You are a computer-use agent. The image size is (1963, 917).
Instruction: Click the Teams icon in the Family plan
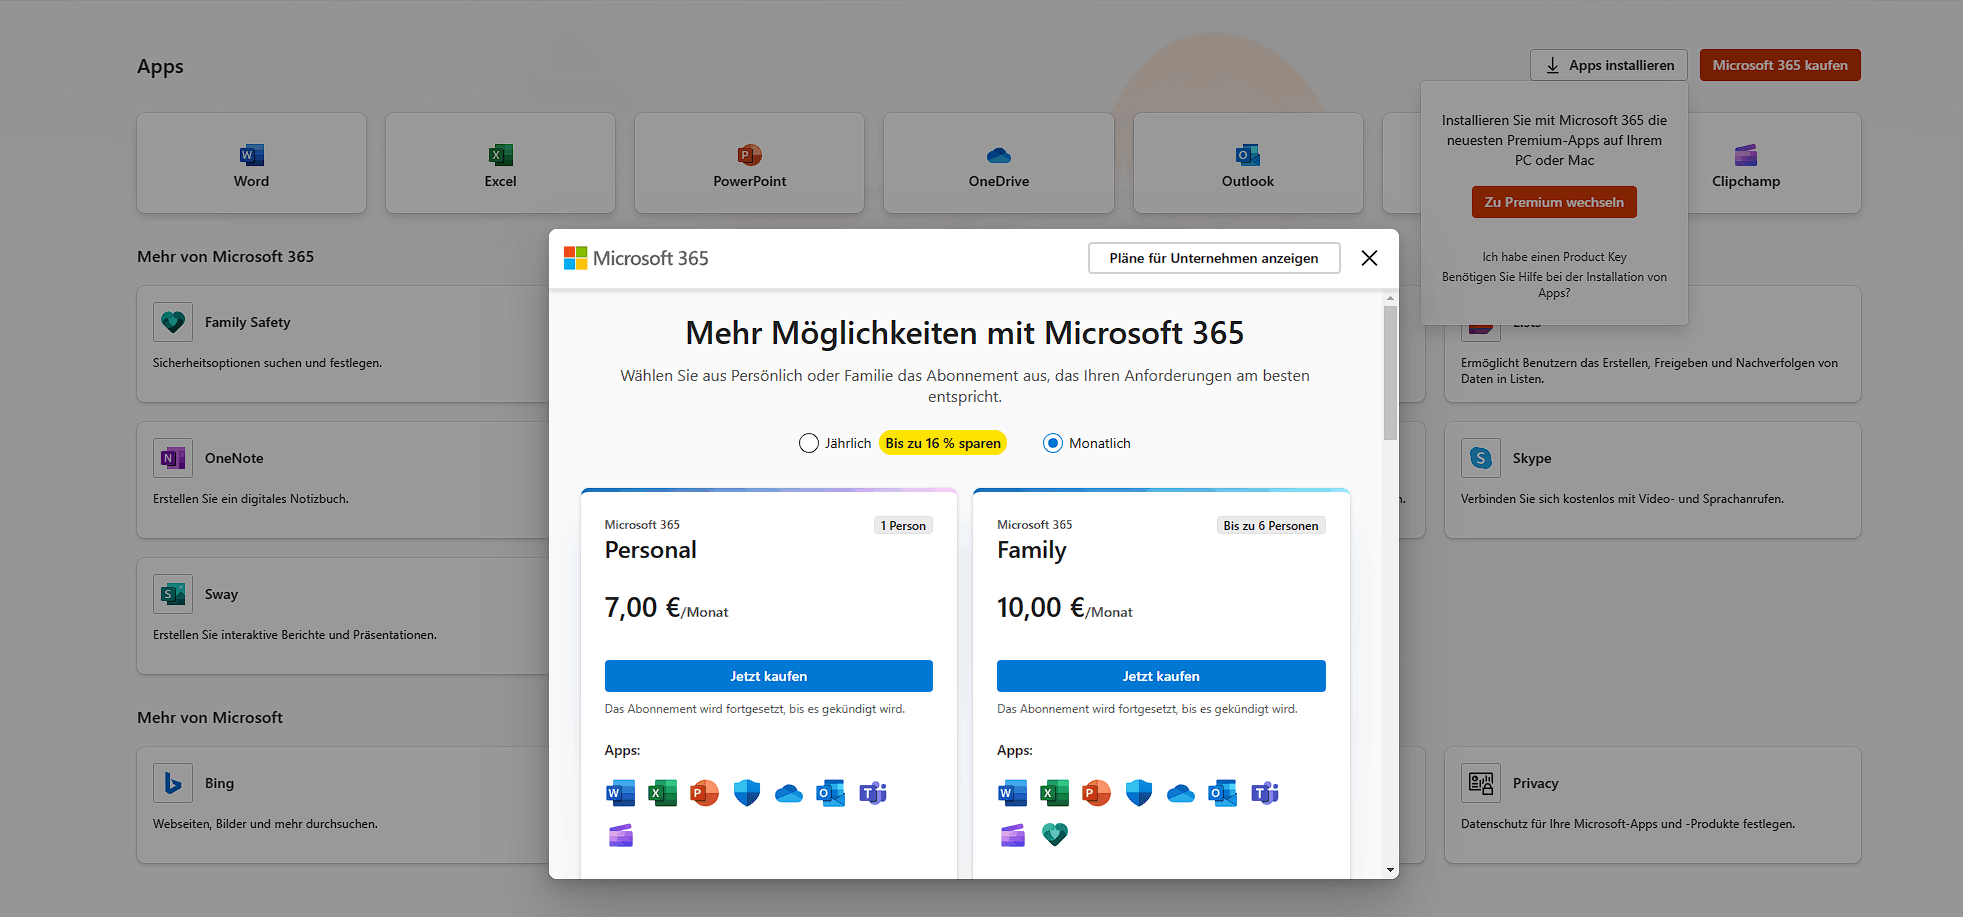pos(1265,793)
